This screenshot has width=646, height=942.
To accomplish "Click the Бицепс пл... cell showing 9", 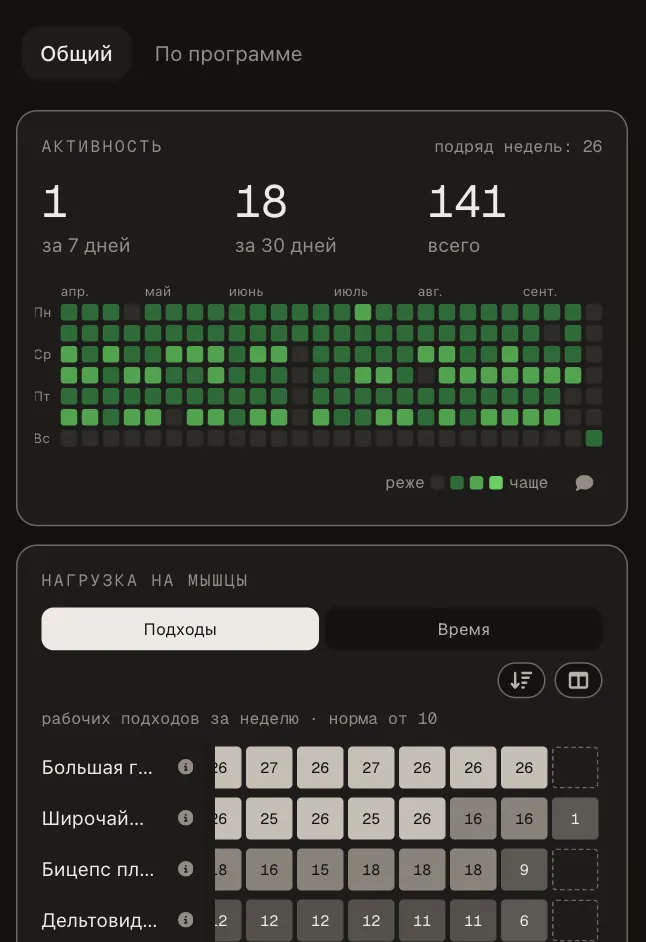I will 524,869.
